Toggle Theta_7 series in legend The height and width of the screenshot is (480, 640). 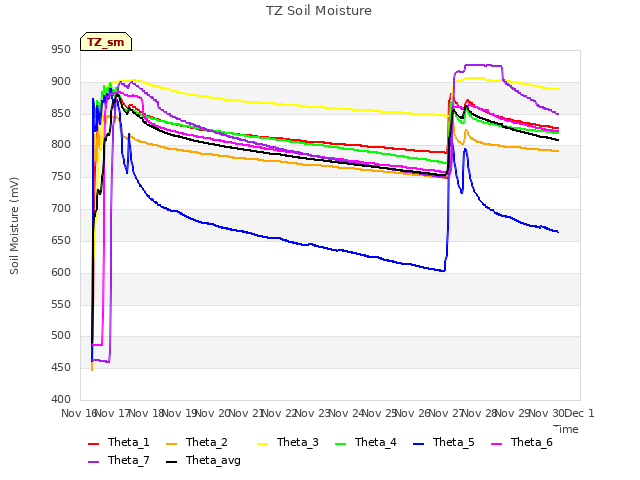119,460
